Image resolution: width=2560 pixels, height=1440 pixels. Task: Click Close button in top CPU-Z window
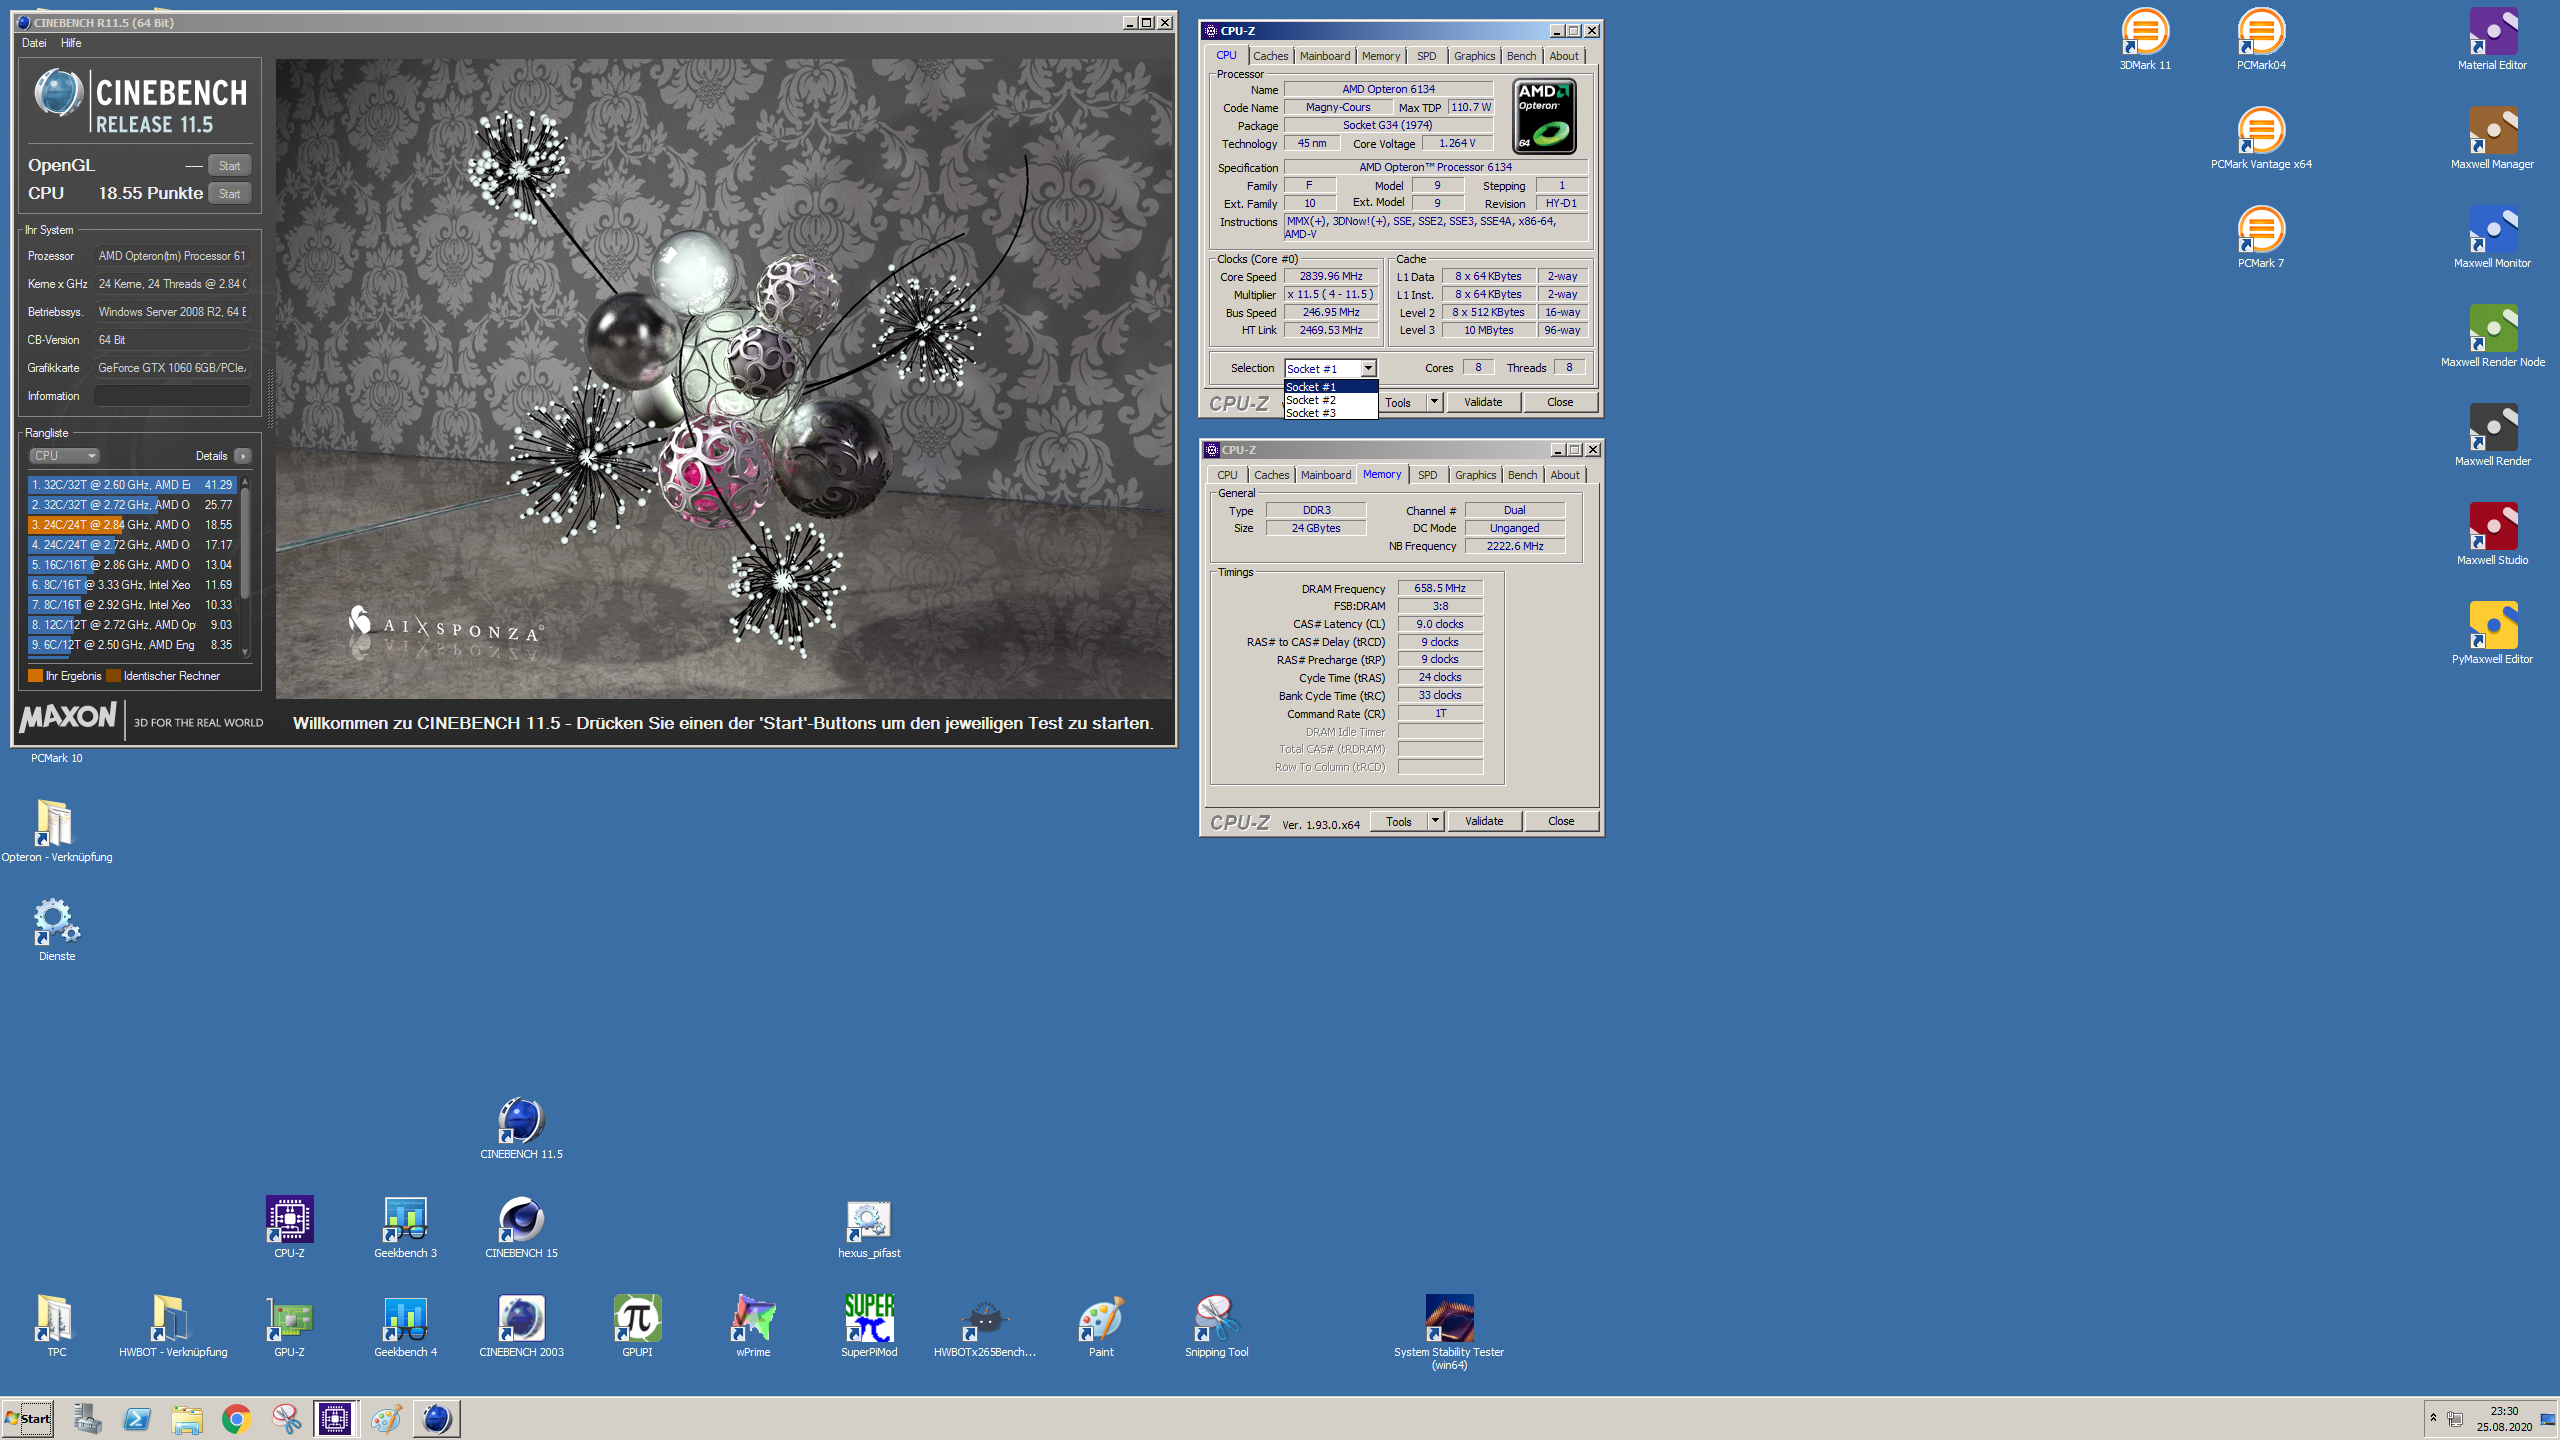click(1559, 402)
